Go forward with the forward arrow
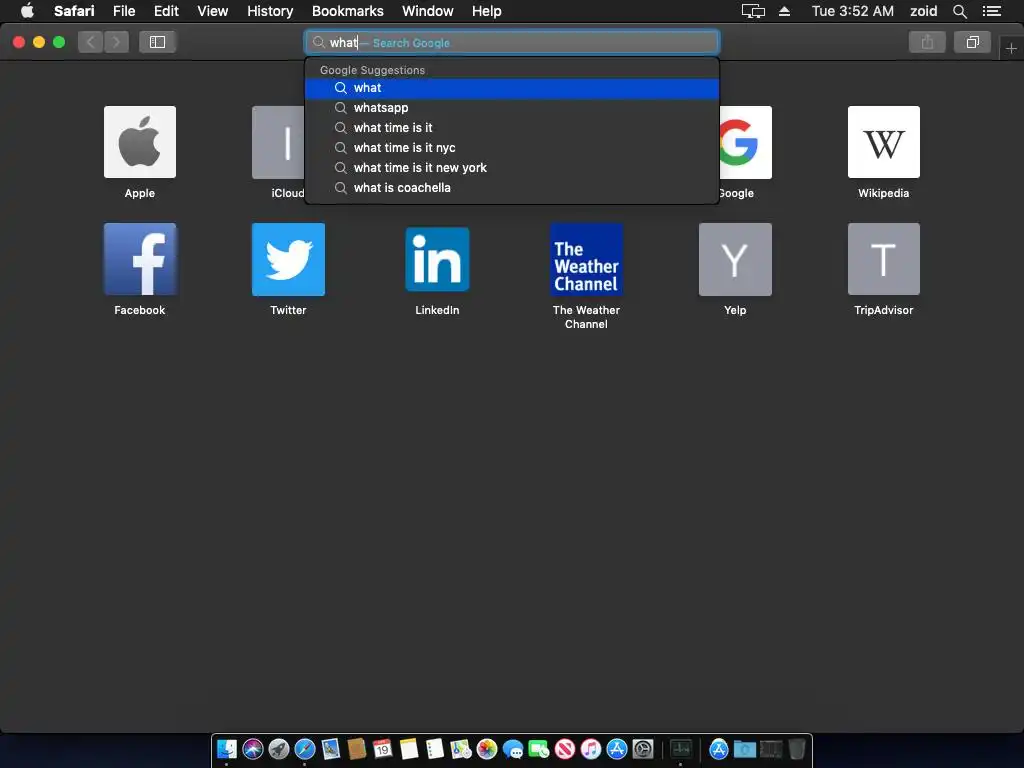 (x=116, y=42)
